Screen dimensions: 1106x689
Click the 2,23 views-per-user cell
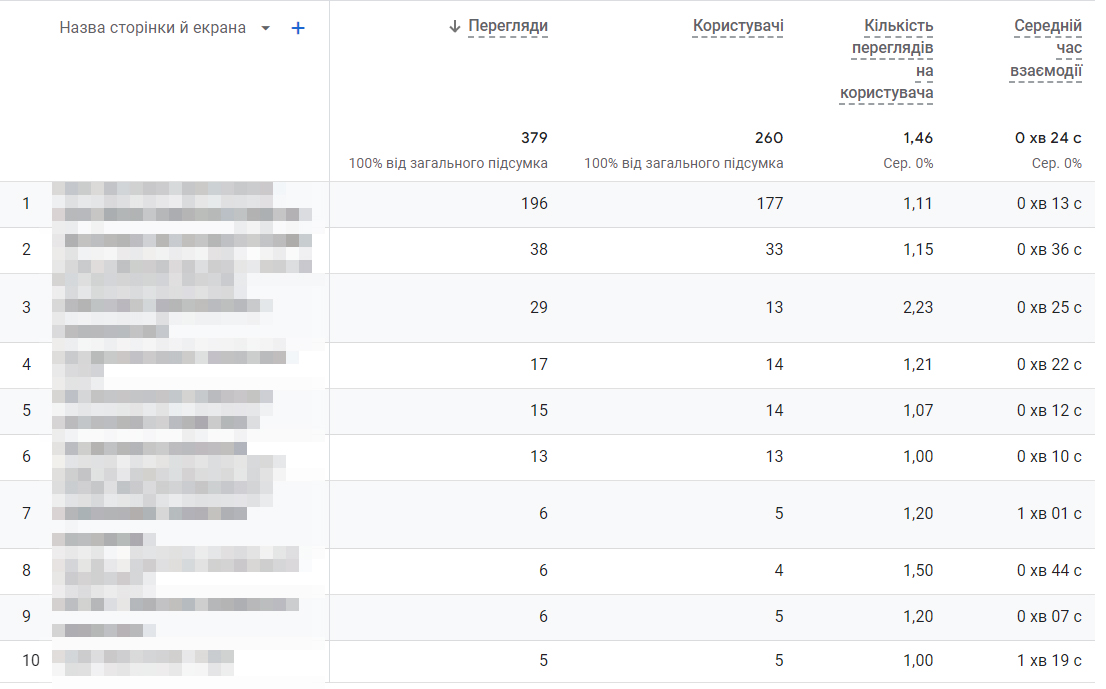click(x=917, y=307)
